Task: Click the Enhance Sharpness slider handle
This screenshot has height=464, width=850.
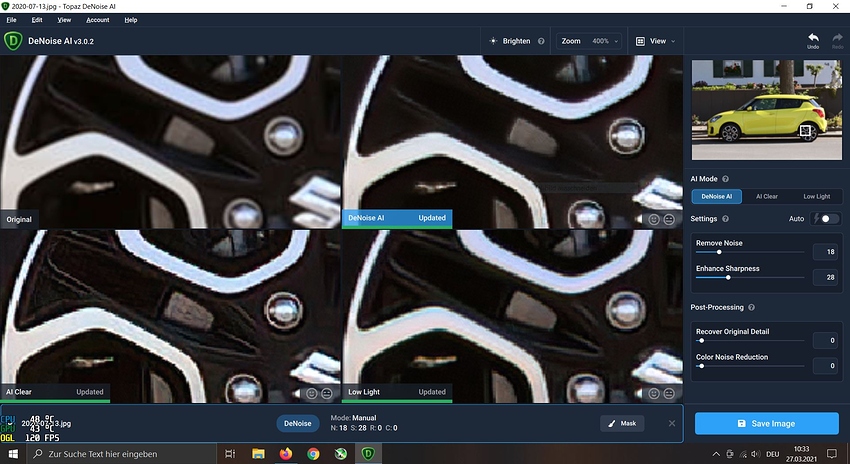Action: 728,277
